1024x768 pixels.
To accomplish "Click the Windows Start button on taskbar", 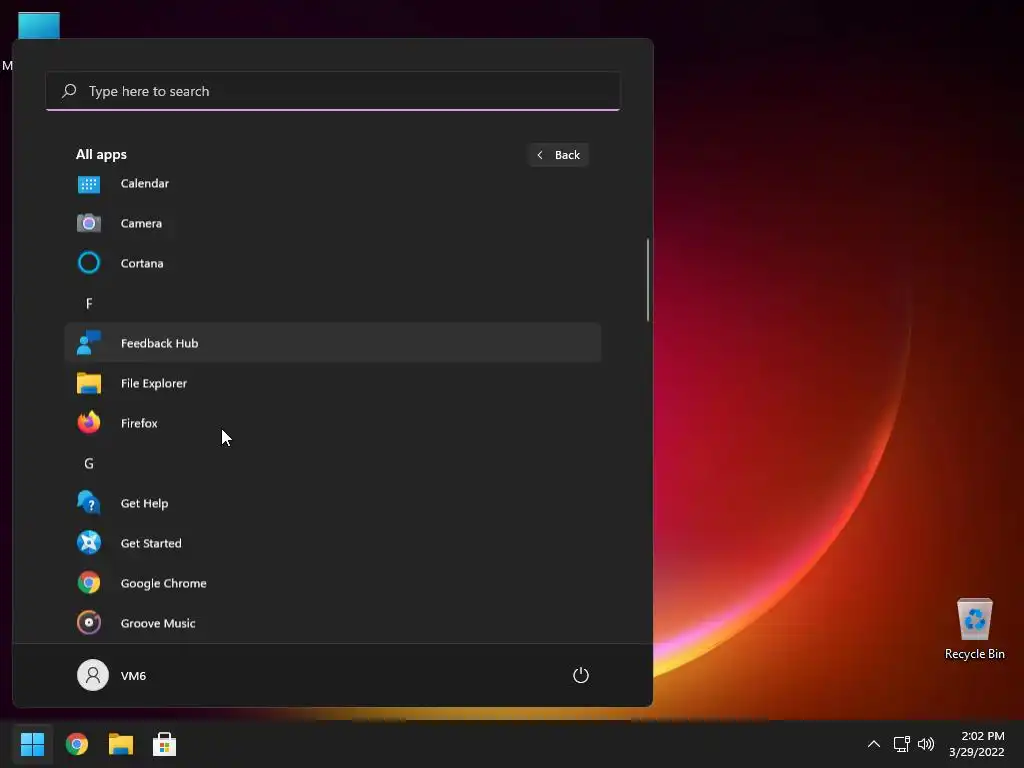I will point(32,744).
